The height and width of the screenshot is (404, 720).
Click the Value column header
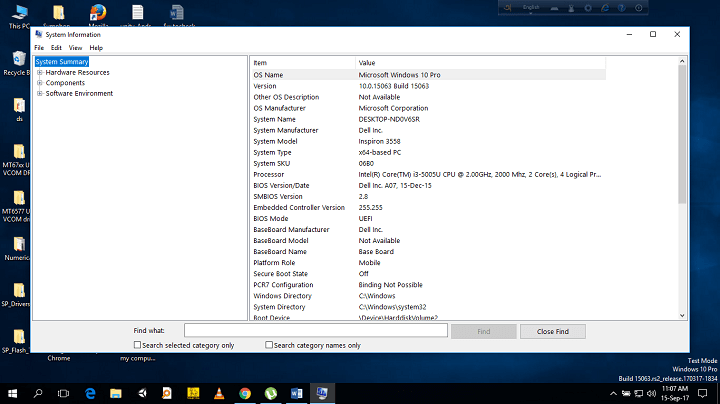coord(480,63)
